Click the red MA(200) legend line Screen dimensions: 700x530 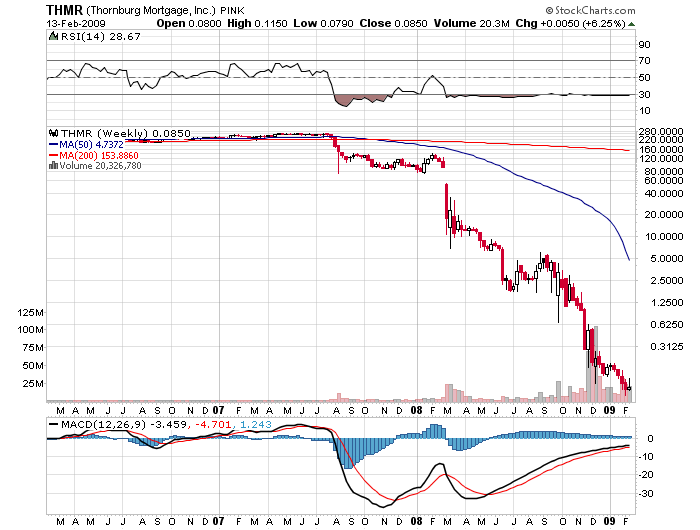(53, 155)
